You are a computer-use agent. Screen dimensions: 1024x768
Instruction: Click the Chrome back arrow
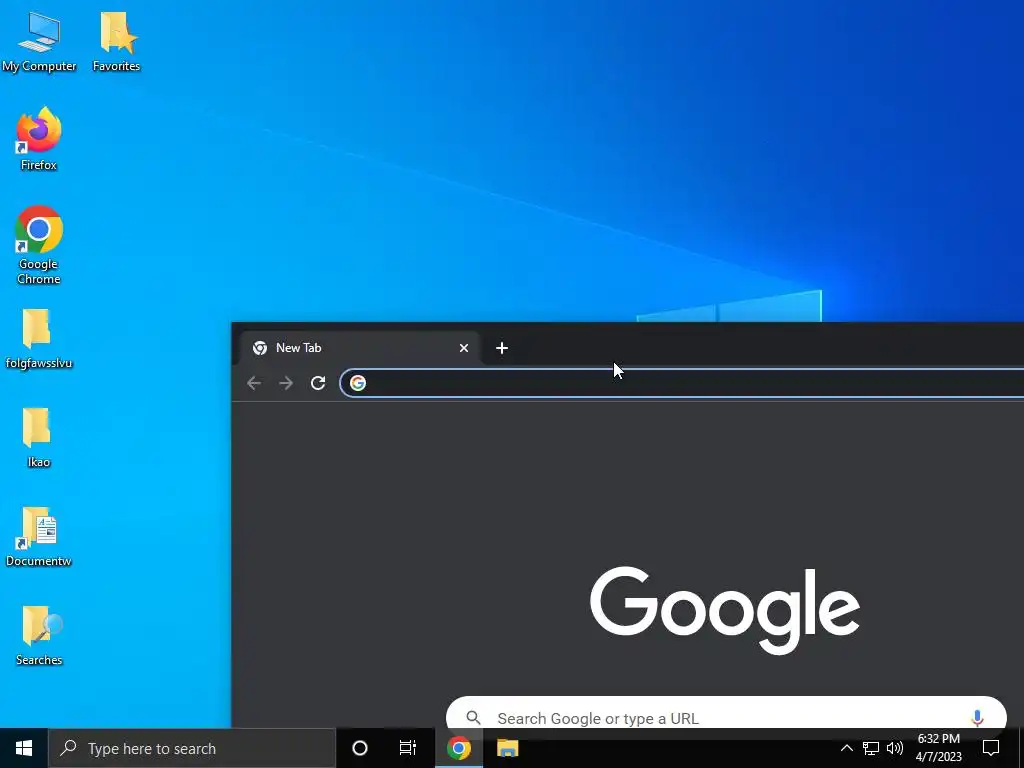point(254,383)
